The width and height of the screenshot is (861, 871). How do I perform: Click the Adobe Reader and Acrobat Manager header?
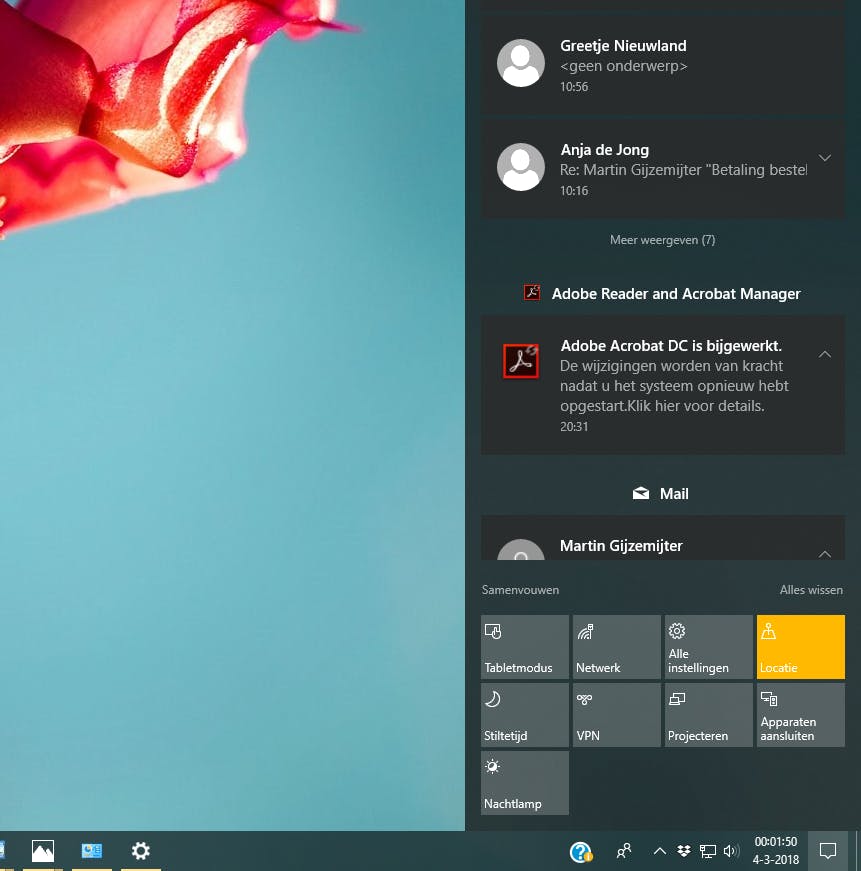coord(676,293)
